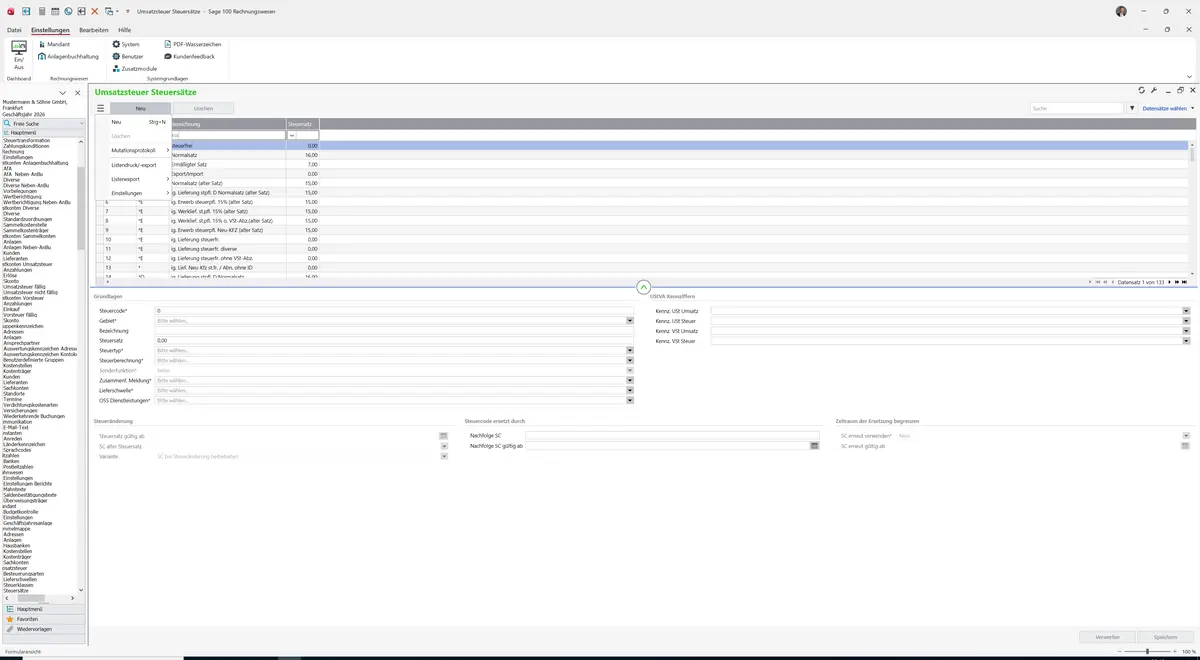Open the Datensätze wählen dropdown
Image resolution: width=1200 pixels, height=660 pixels.
1168,108
